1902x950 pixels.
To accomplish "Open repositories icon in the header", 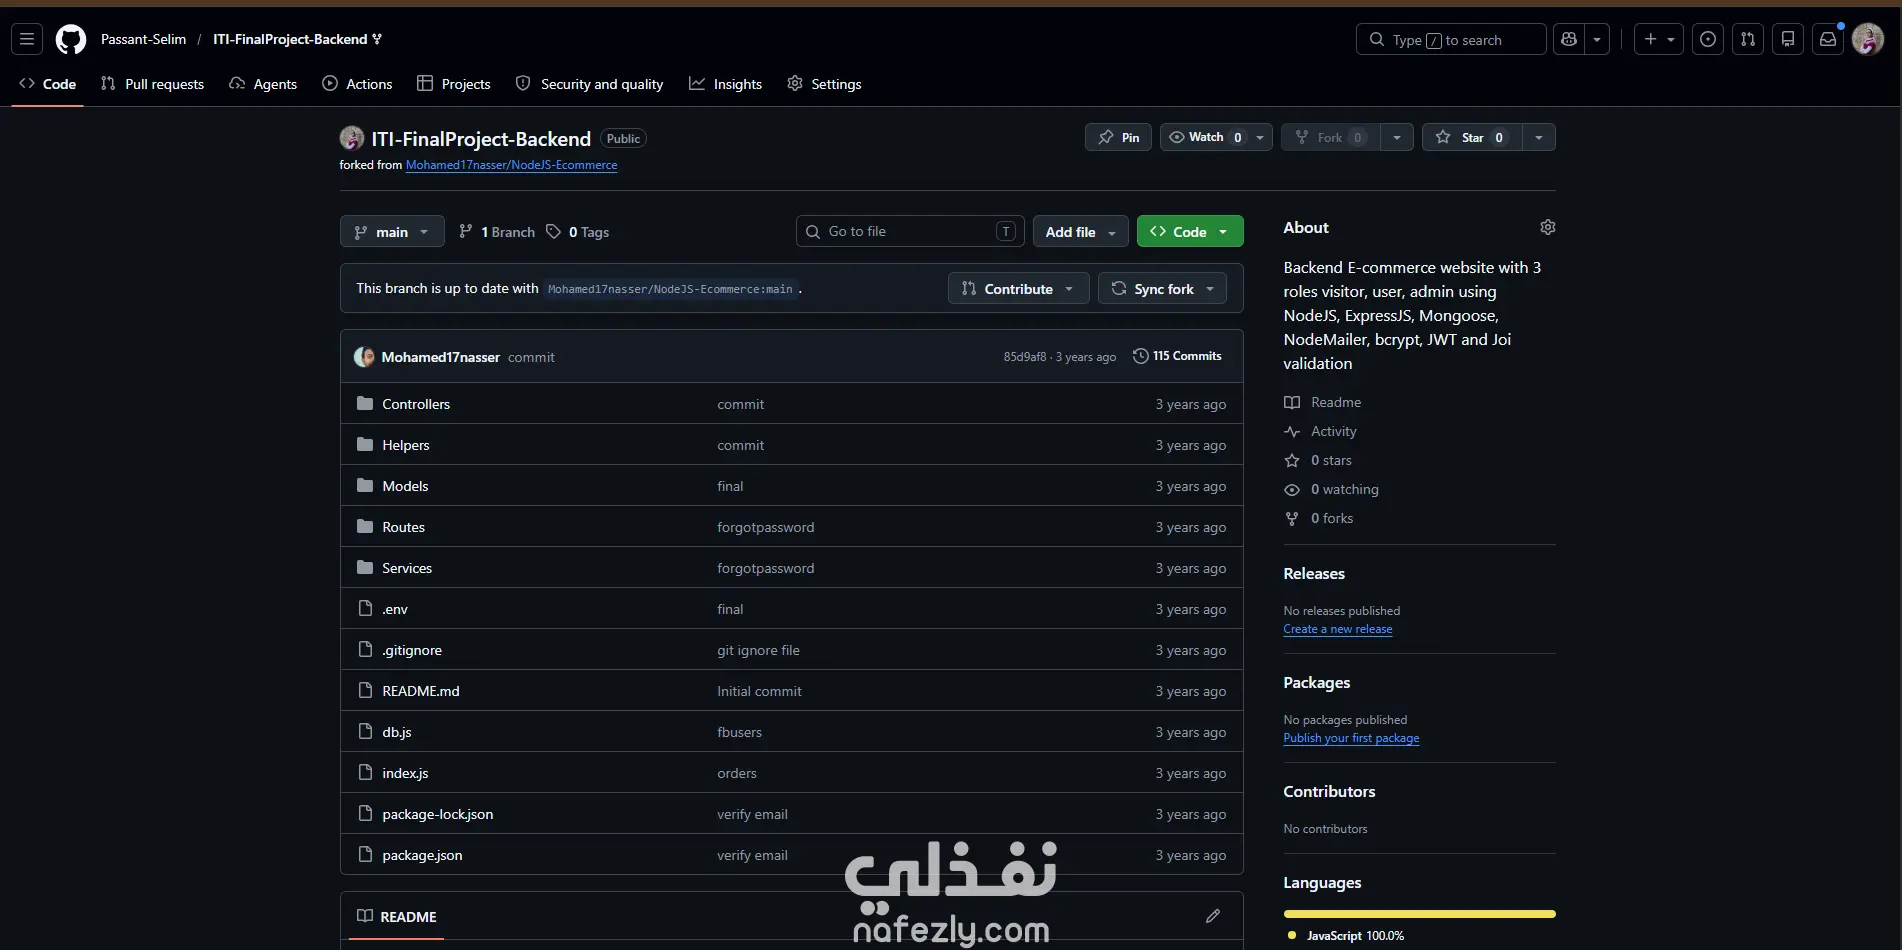I will pyautogui.click(x=1788, y=39).
